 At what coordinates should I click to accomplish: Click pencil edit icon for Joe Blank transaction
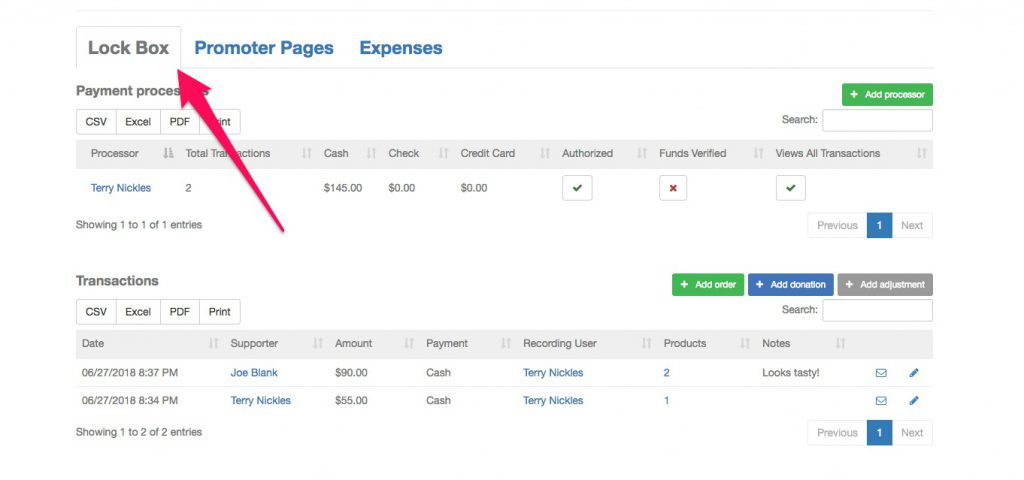(x=913, y=373)
